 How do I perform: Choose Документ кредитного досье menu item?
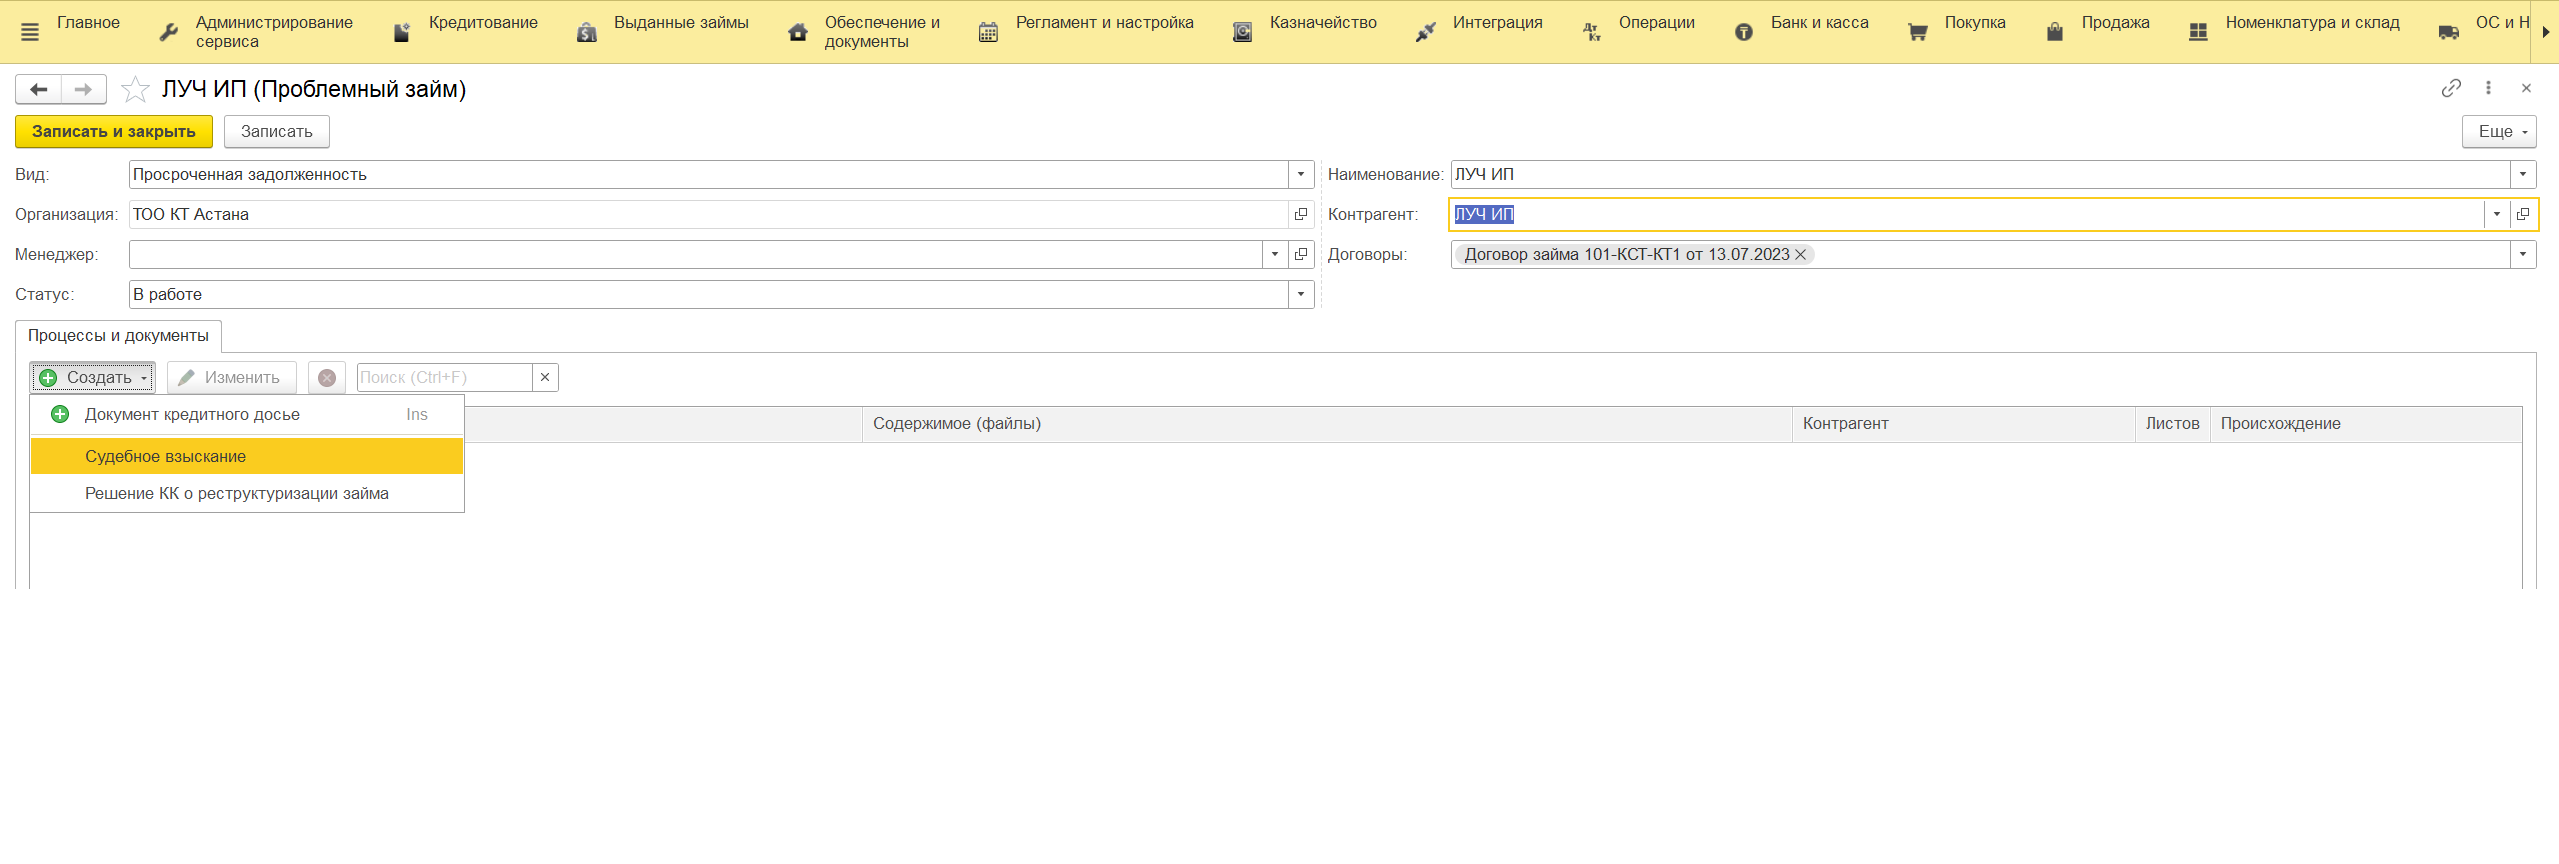coord(247,415)
